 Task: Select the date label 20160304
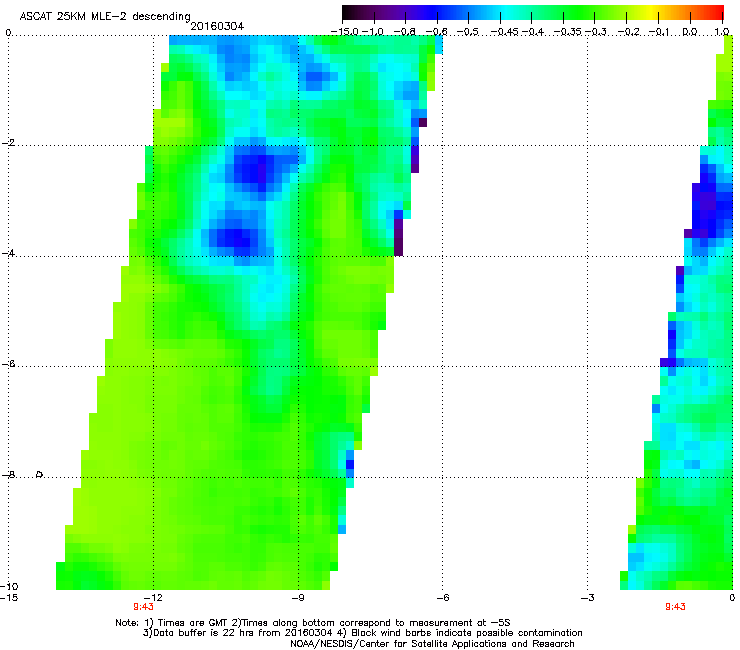[x=217, y=26]
